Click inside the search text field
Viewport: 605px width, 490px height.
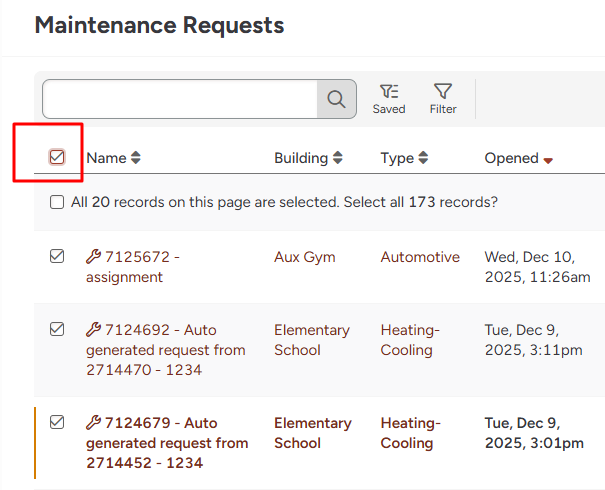180,99
